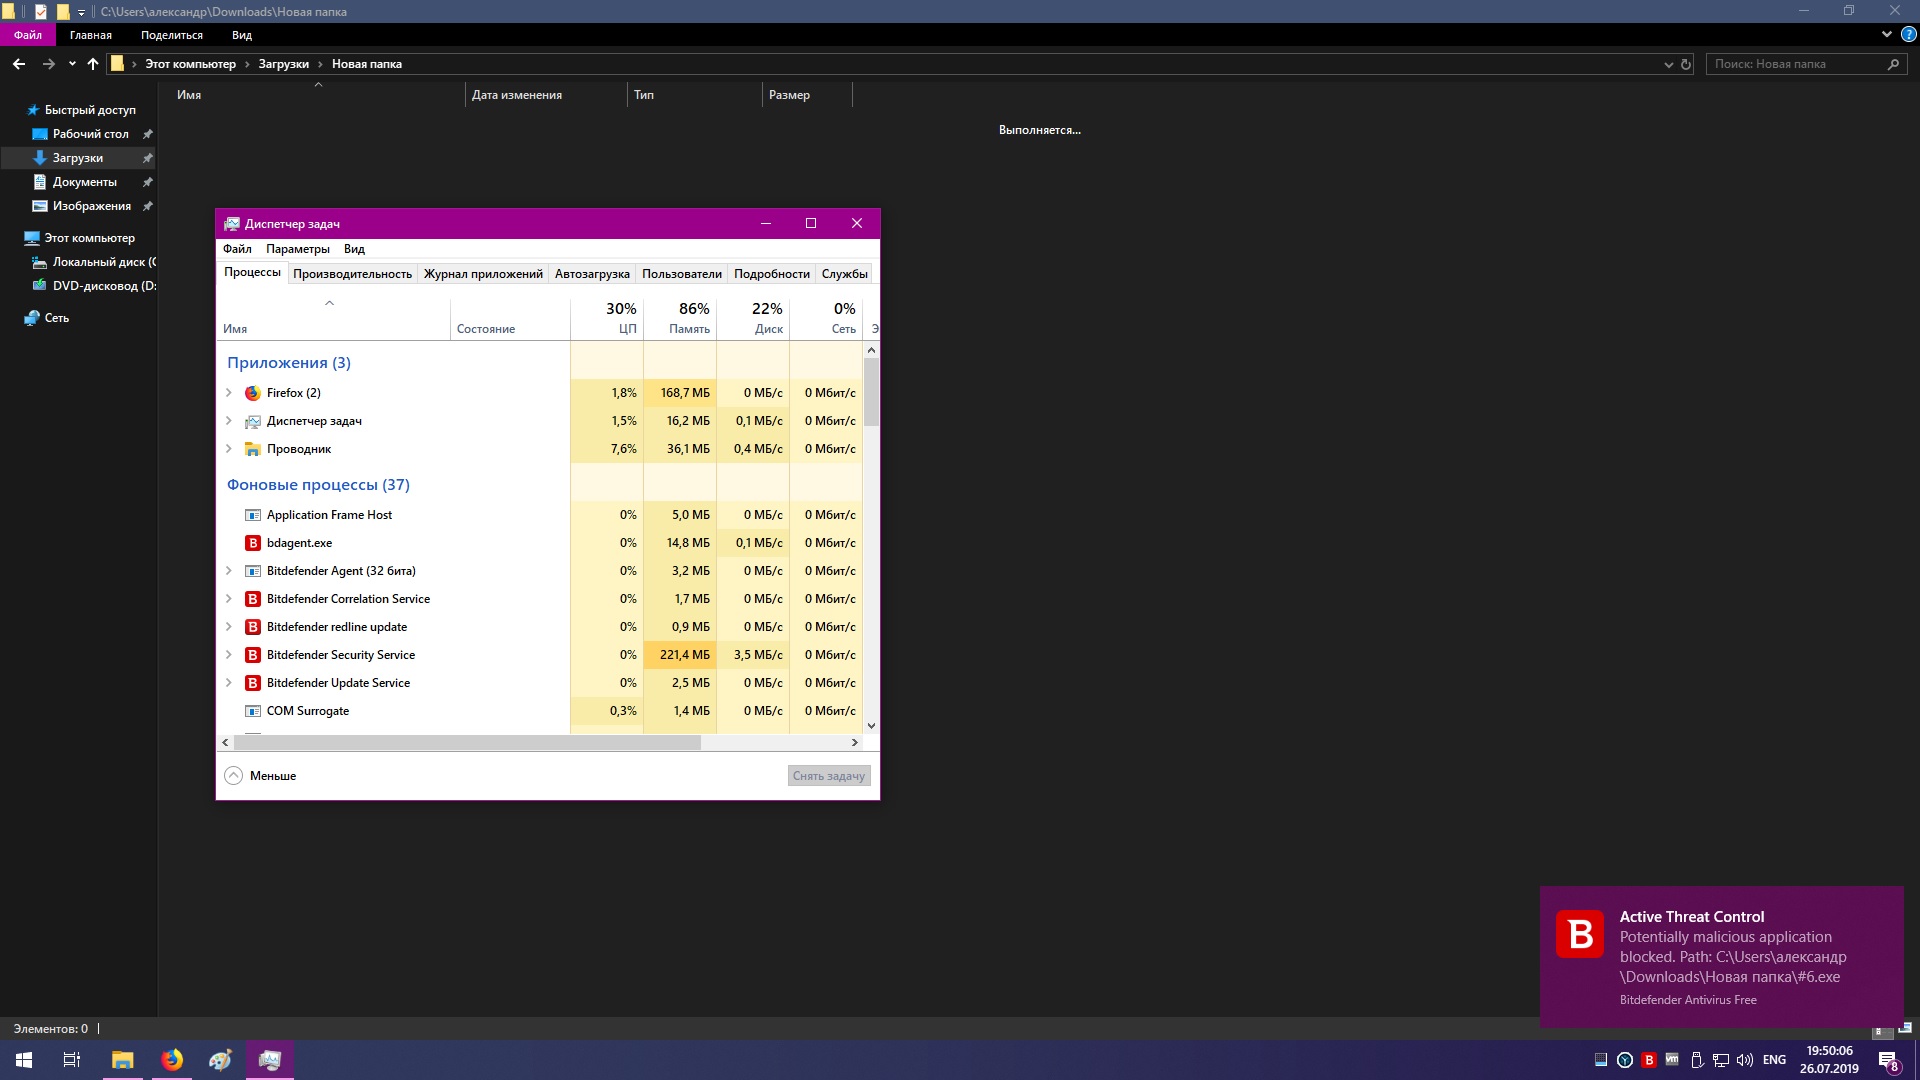1920x1080 pixels.
Task: Click the Поиск: Новая папка search field
Action: pos(1795,64)
